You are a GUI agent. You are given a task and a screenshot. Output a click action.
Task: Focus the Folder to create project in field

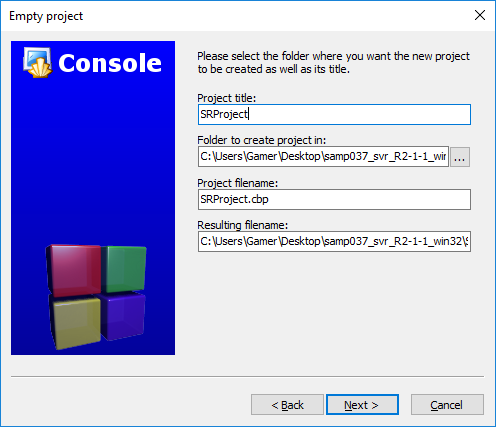pos(323,156)
